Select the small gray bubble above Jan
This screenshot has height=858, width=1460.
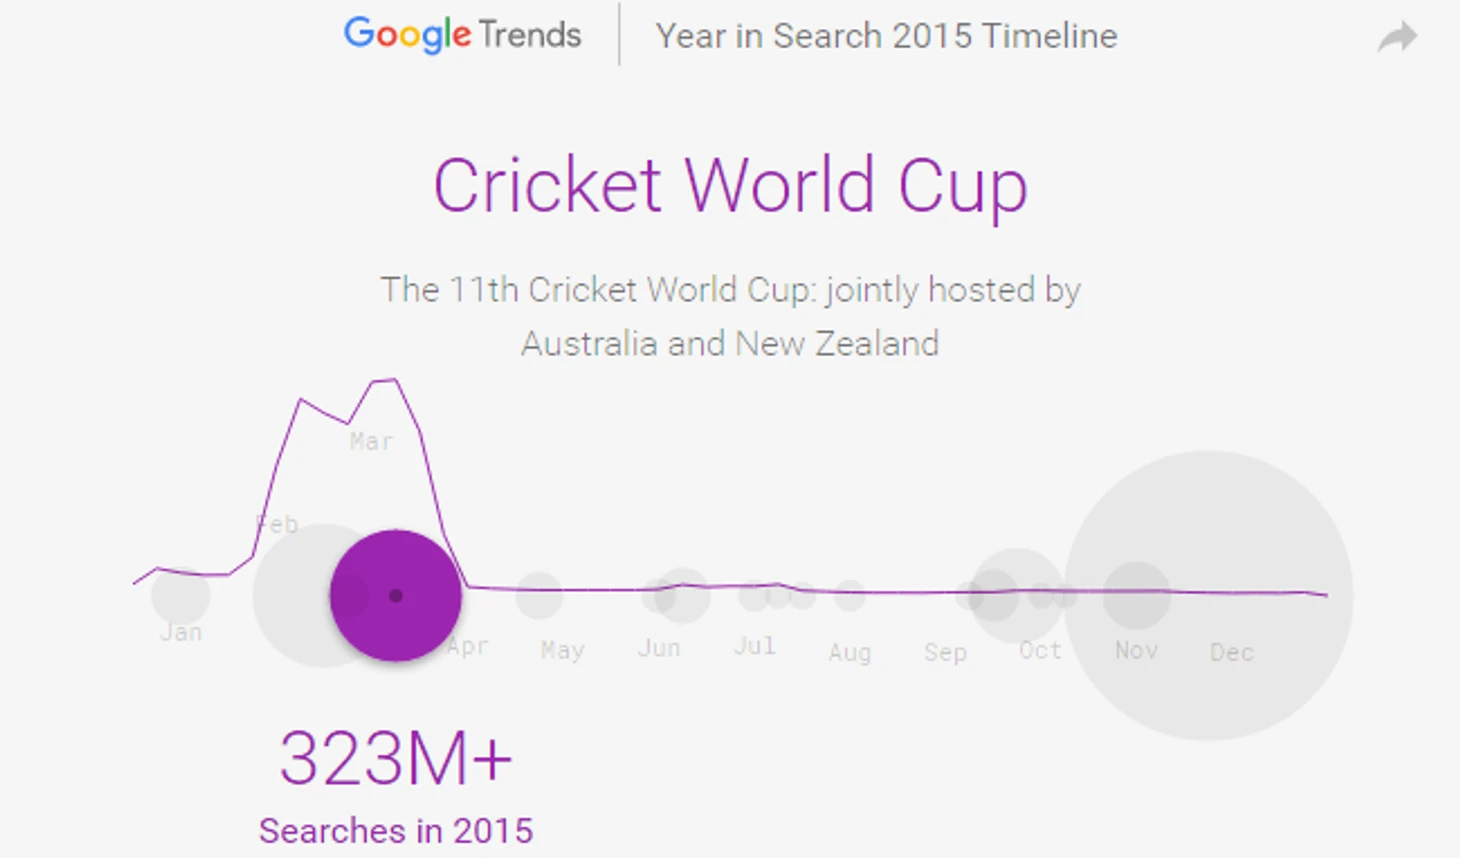pos(181,595)
